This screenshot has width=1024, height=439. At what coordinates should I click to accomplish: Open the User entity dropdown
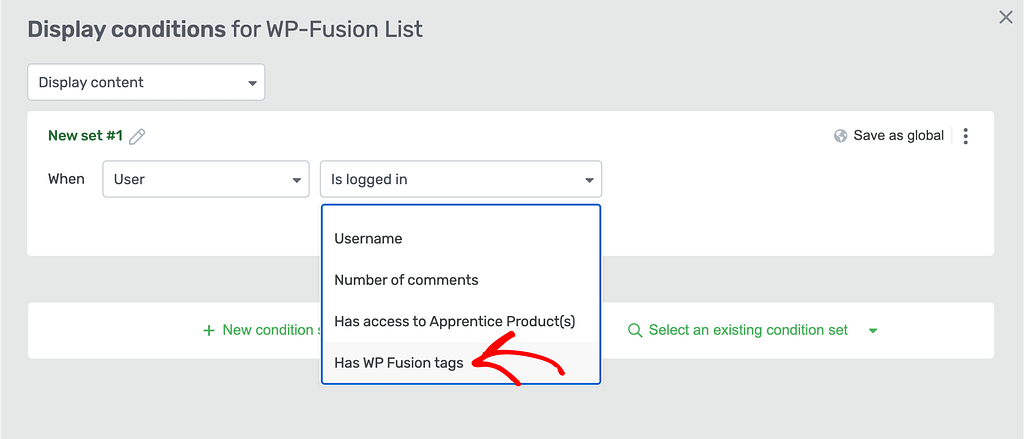206,179
